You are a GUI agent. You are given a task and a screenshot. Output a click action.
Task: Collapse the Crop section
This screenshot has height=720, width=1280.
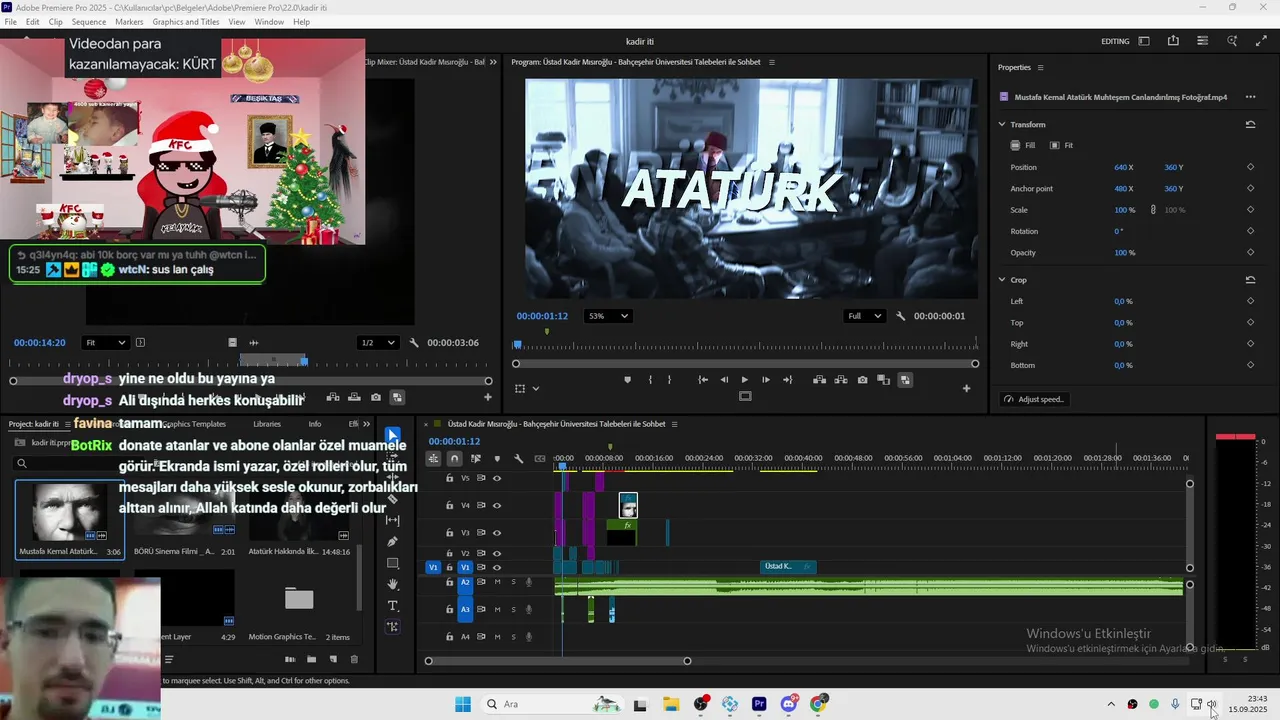pyautogui.click(x=1002, y=280)
